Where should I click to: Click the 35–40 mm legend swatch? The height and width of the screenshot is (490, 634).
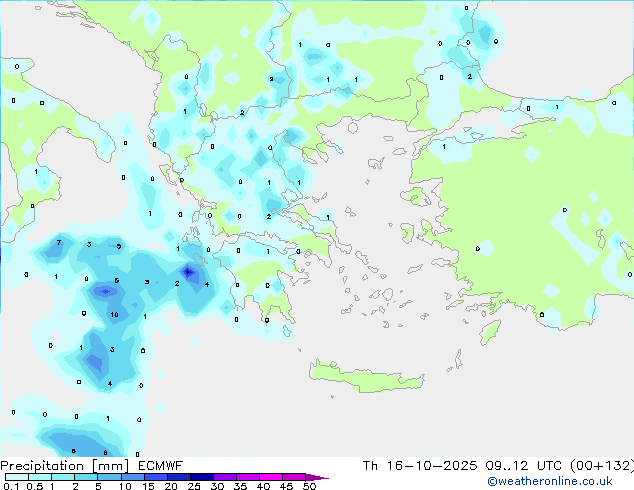click(248, 477)
